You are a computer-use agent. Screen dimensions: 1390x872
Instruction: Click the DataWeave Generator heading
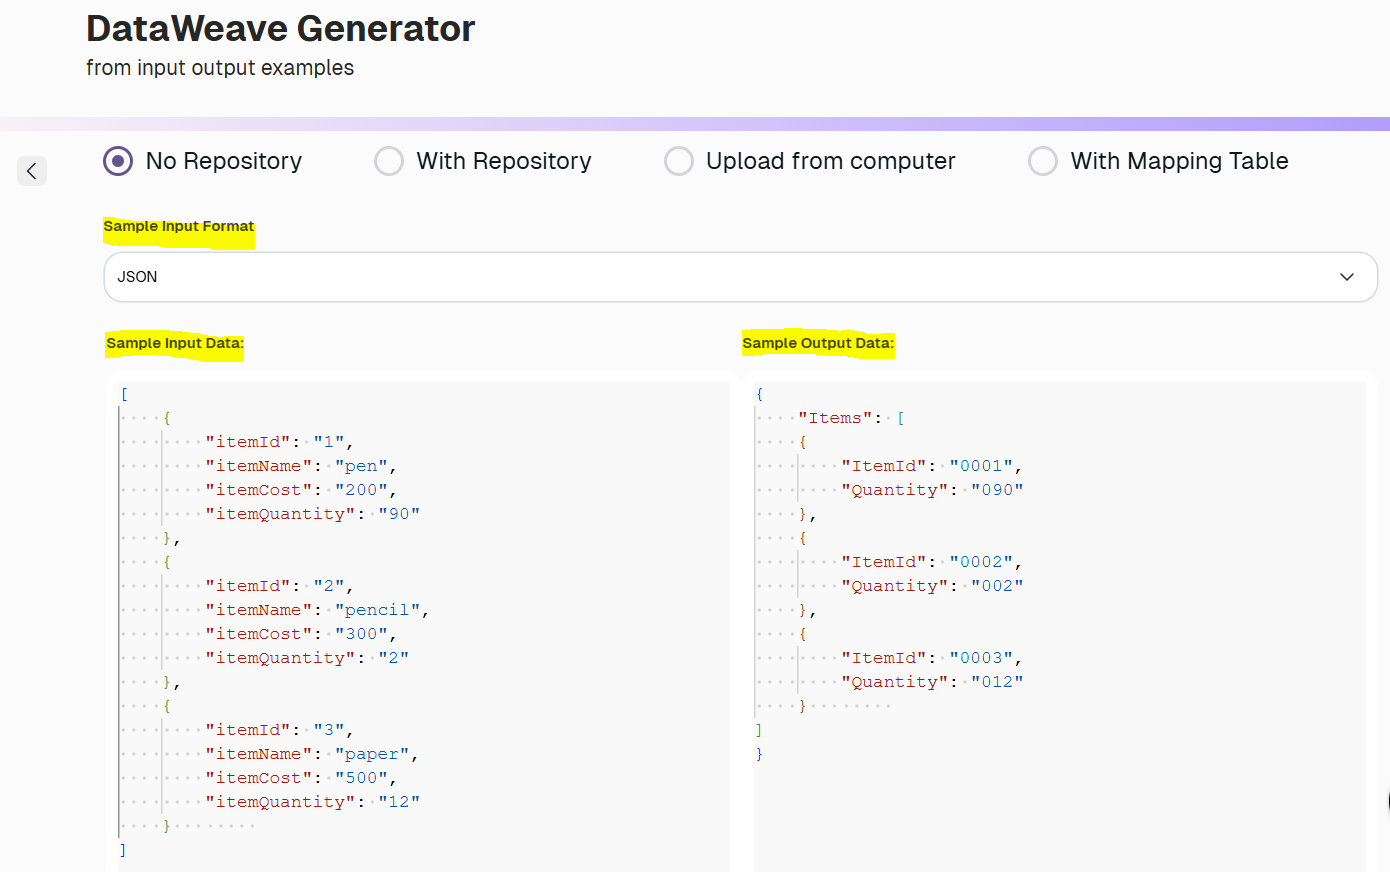point(280,28)
